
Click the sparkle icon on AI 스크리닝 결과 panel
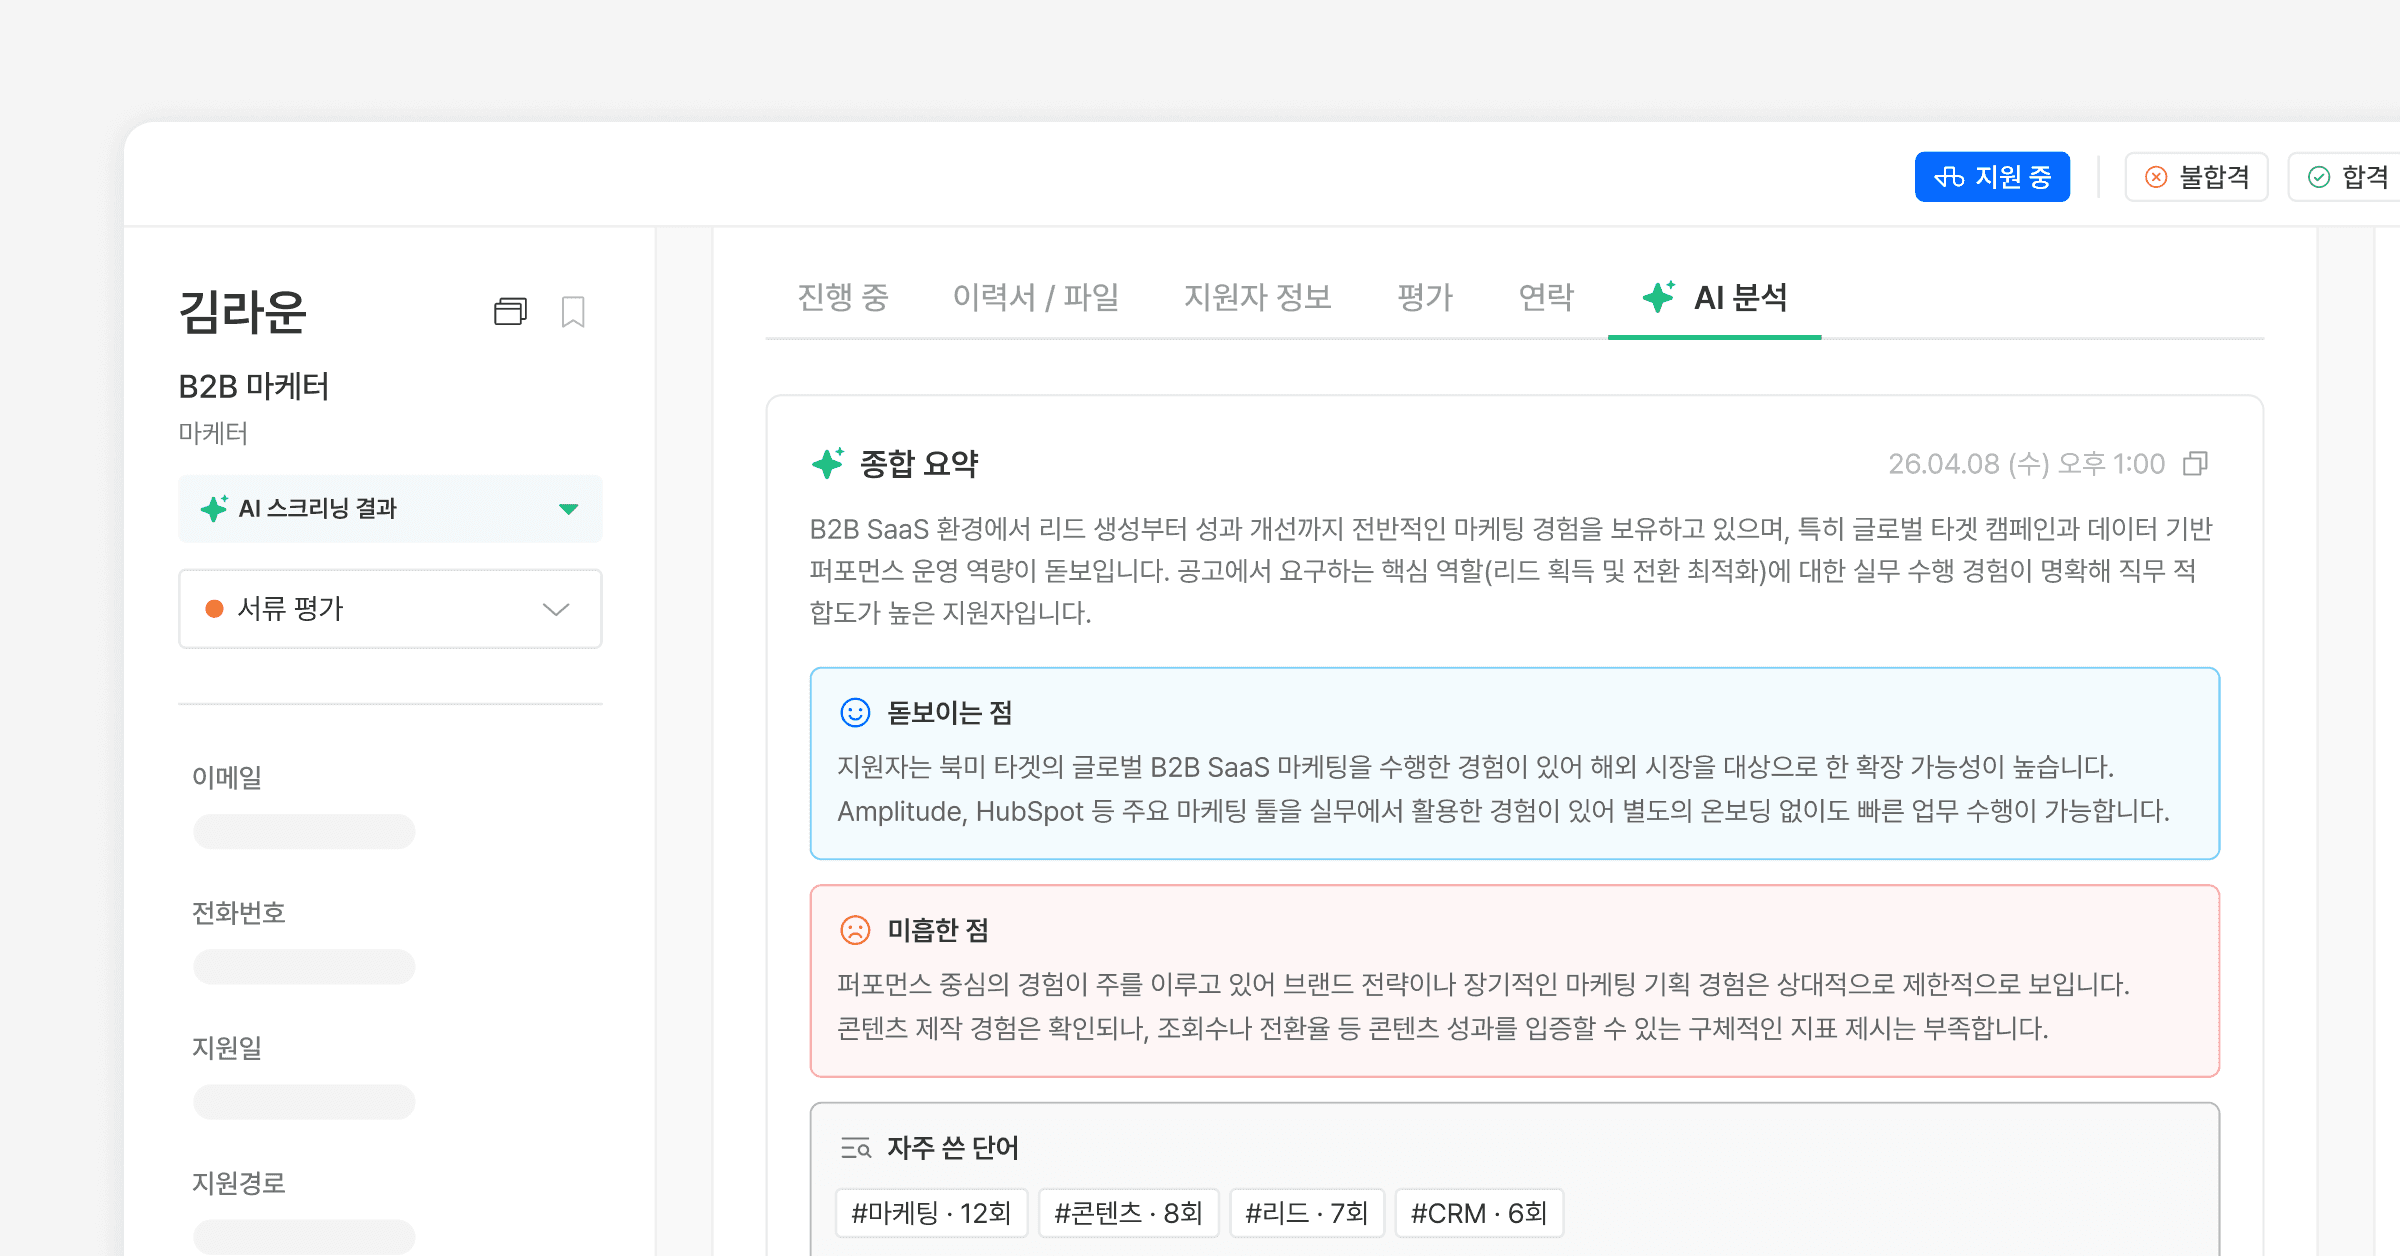click(x=213, y=509)
